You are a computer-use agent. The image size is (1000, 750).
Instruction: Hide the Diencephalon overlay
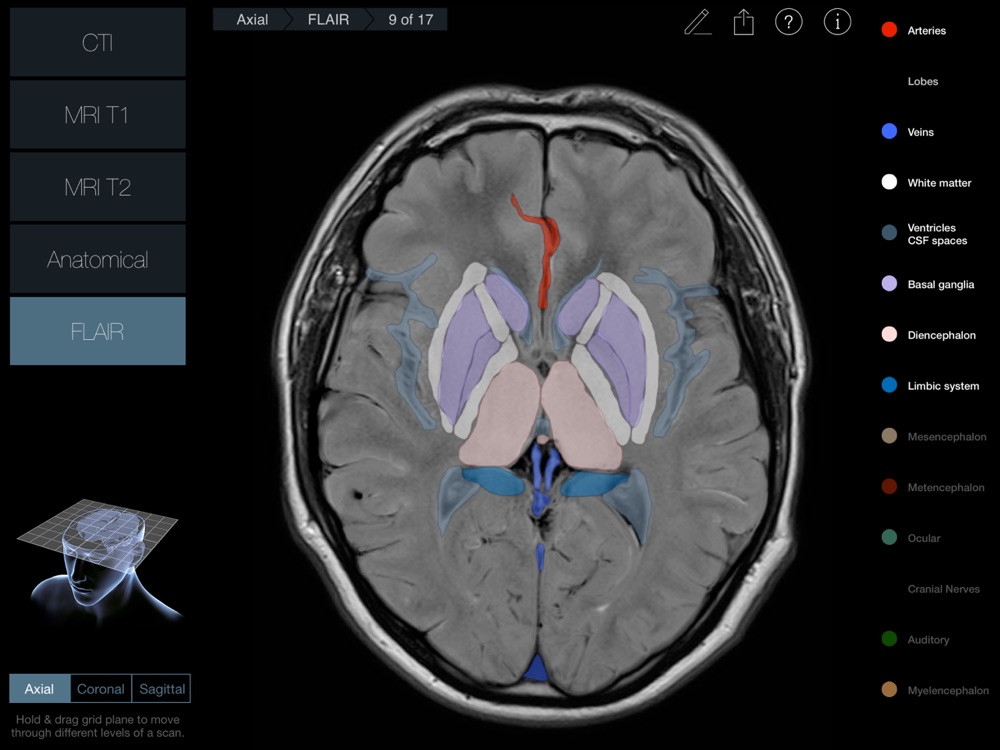click(x=888, y=335)
